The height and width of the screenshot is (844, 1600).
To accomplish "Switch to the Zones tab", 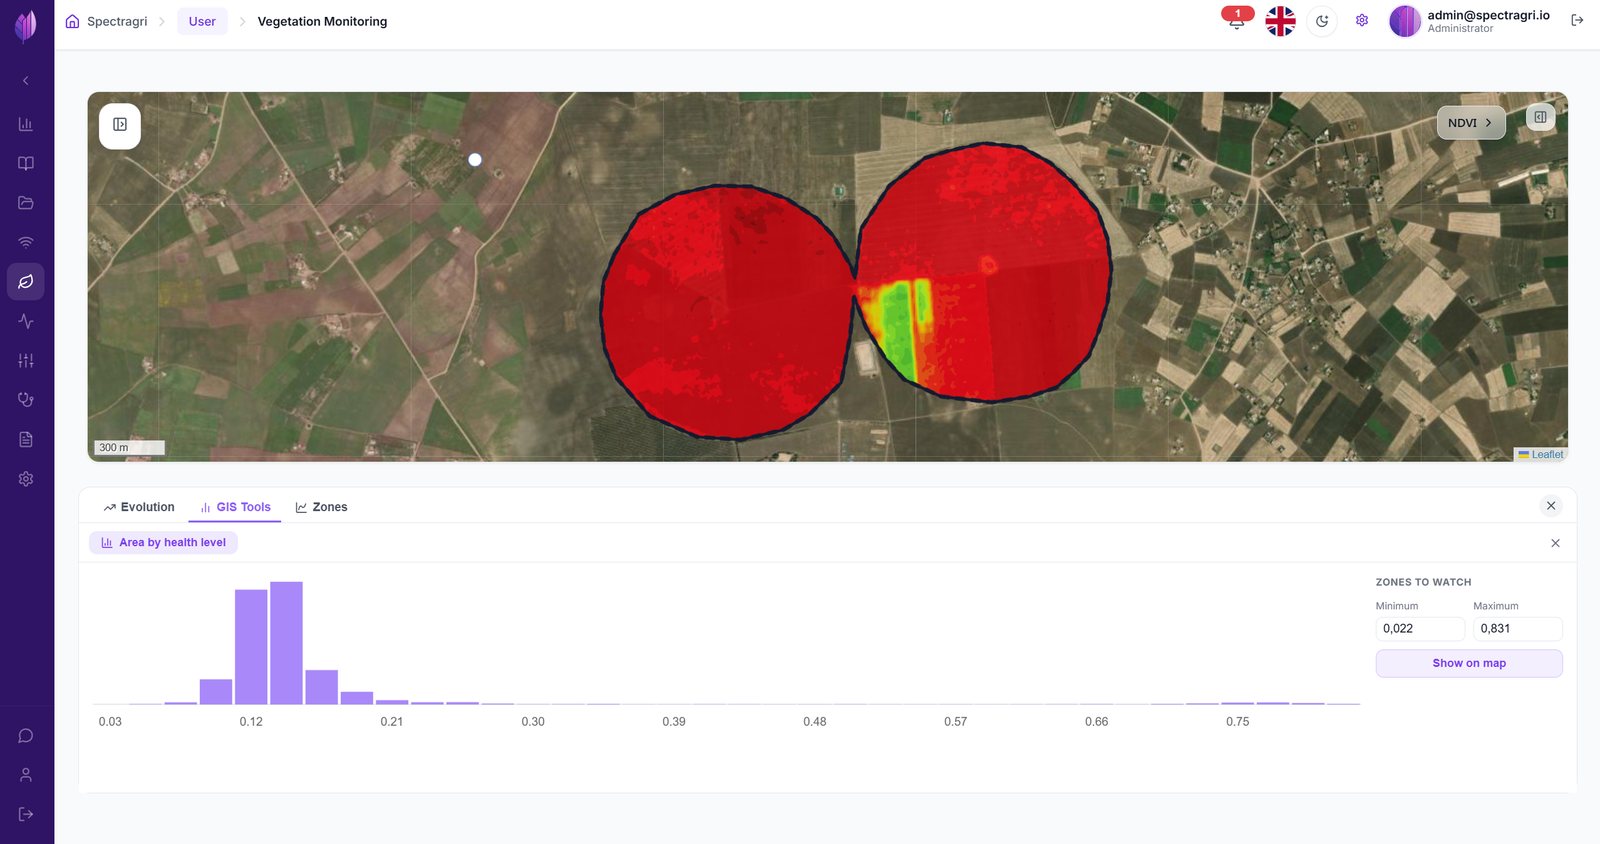I will [321, 507].
